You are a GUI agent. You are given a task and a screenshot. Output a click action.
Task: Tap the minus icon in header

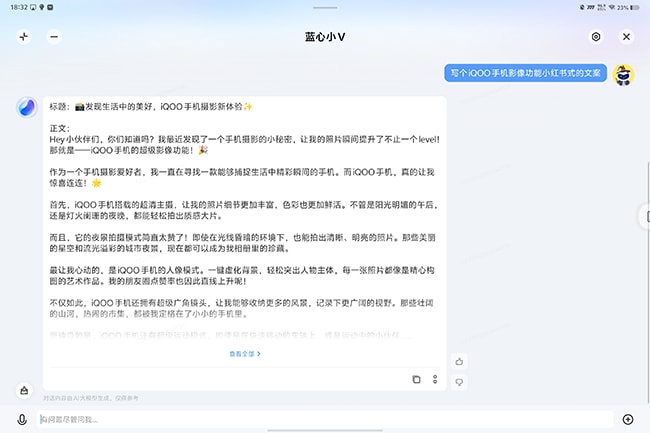[54, 37]
